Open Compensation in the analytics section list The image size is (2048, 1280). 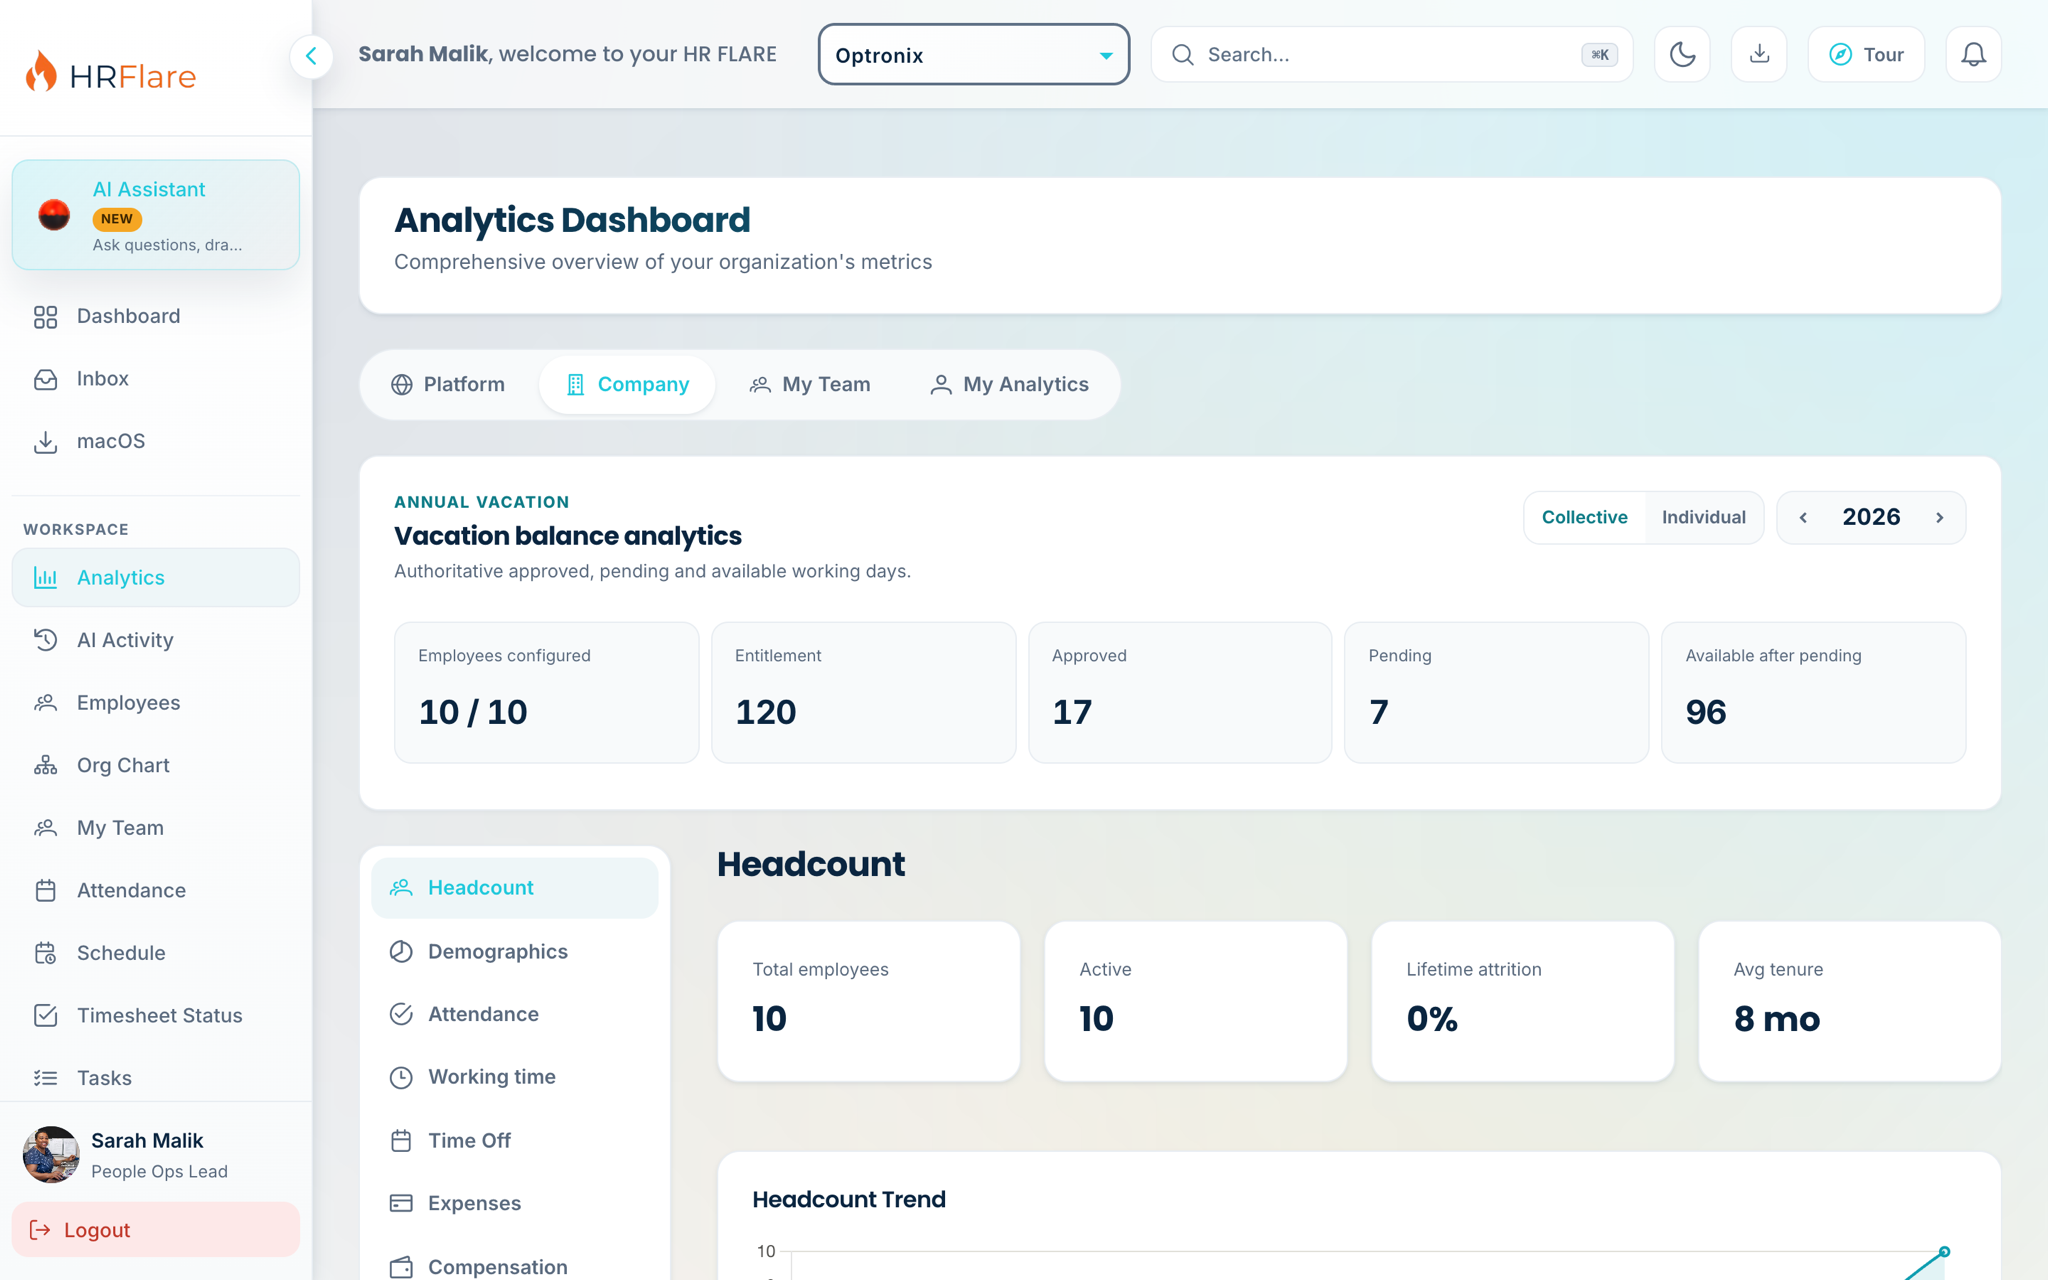(x=514, y=1266)
